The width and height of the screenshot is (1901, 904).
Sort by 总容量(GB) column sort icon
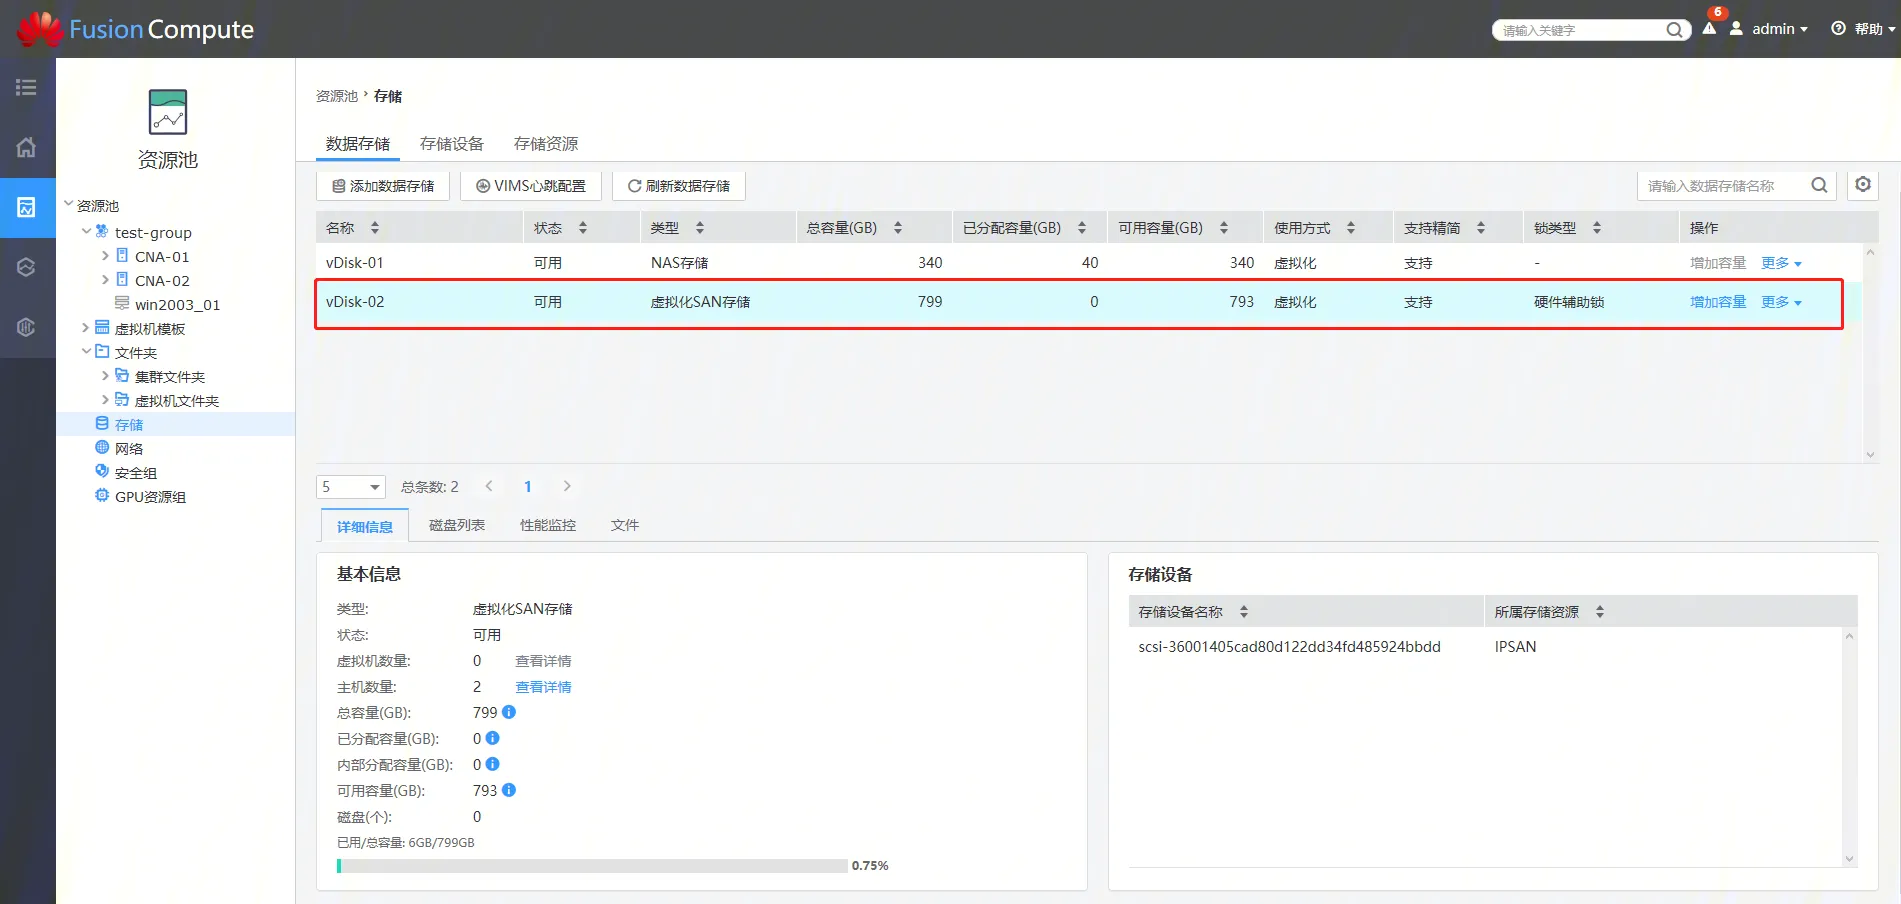pyautogui.click(x=898, y=228)
